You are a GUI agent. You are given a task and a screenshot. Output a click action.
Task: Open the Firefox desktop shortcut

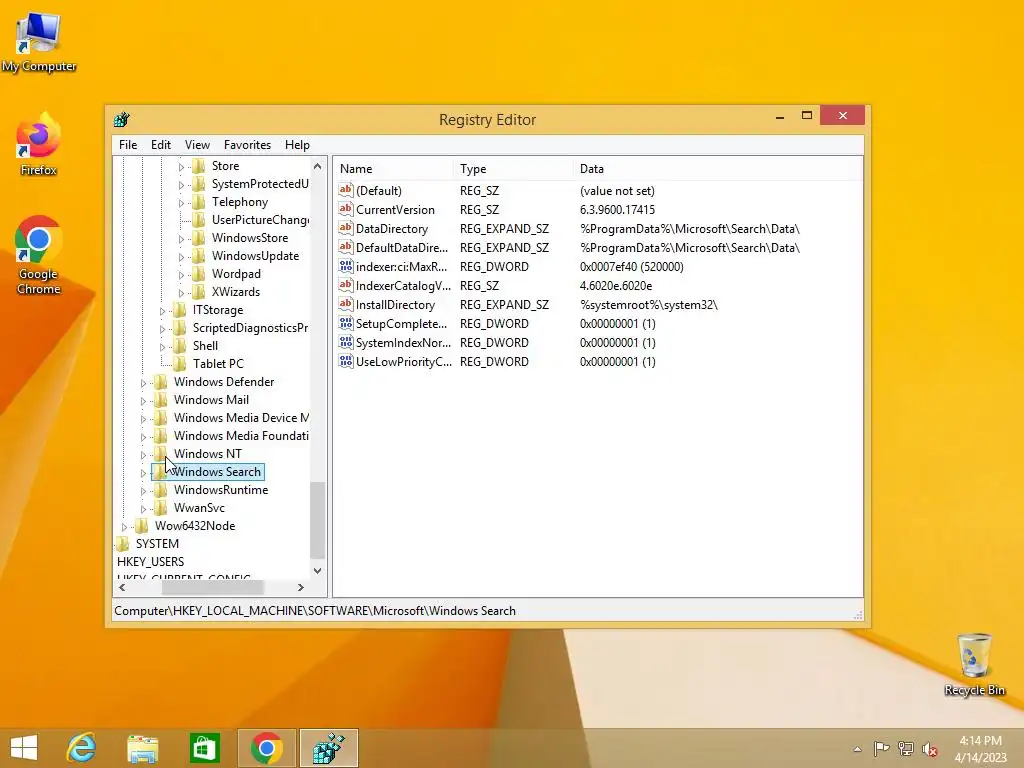pos(39,144)
